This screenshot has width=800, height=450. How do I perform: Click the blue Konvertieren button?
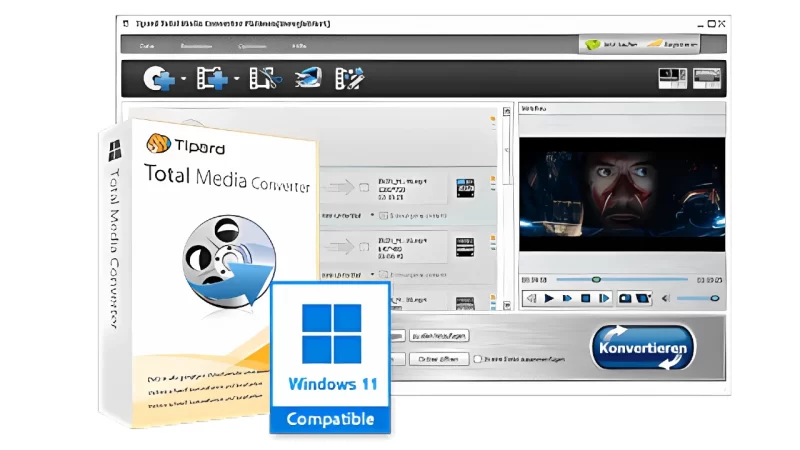[643, 348]
